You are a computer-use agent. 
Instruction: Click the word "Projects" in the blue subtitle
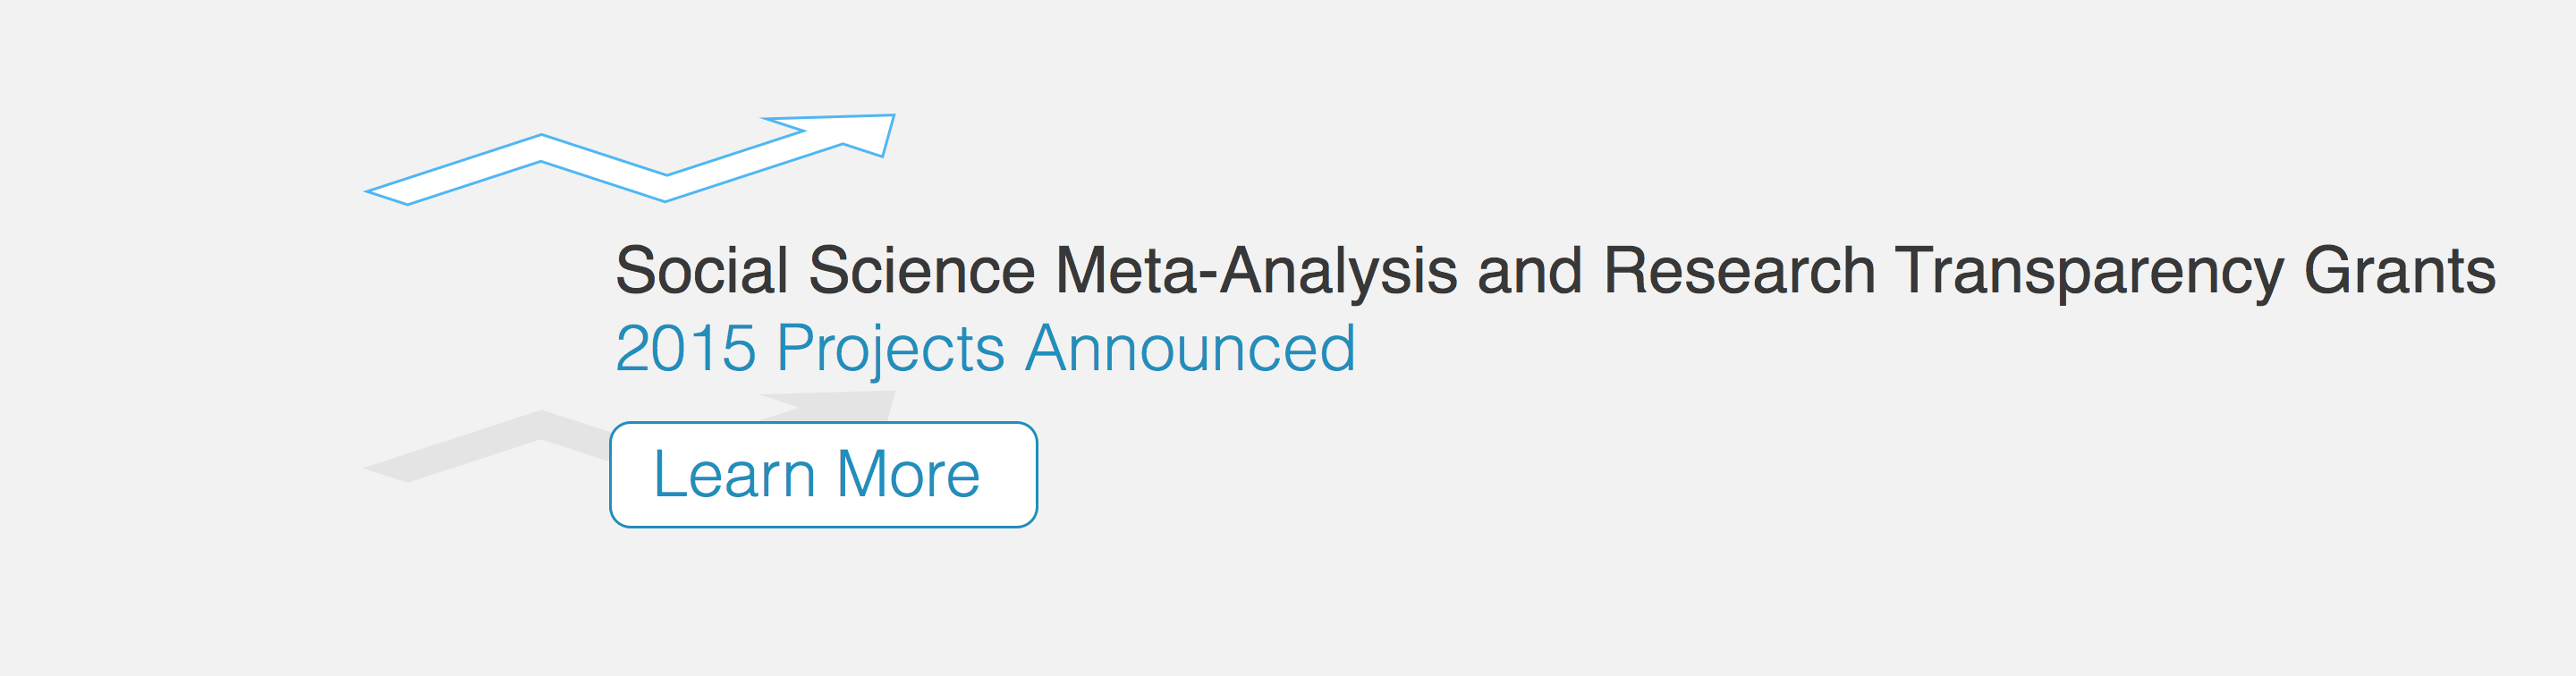(x=890, y=348)
